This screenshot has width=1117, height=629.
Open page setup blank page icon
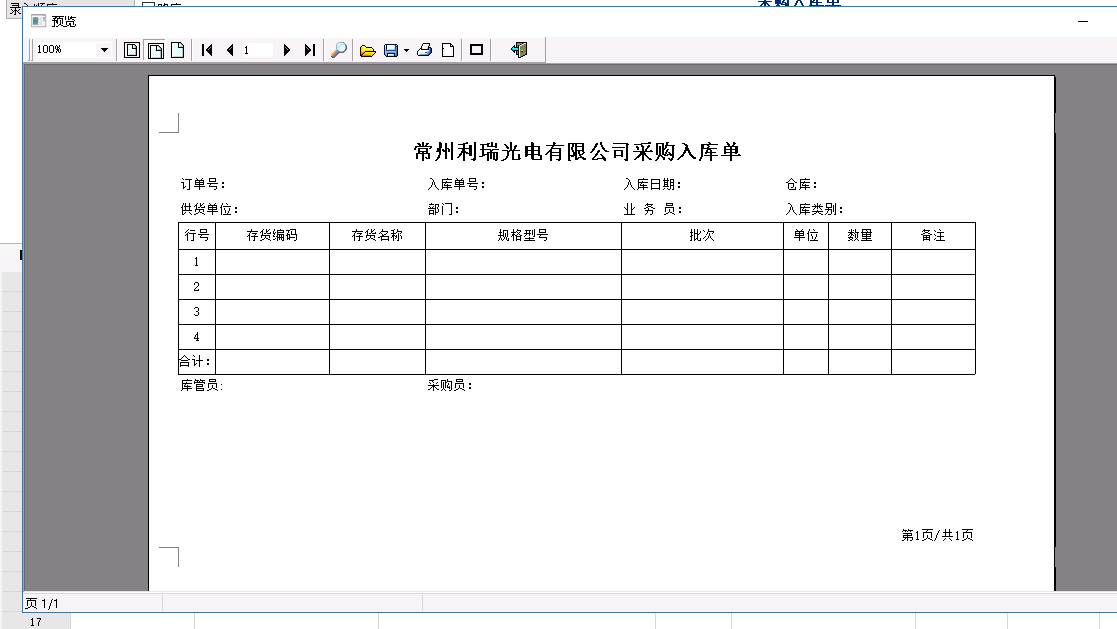point(448,50)
